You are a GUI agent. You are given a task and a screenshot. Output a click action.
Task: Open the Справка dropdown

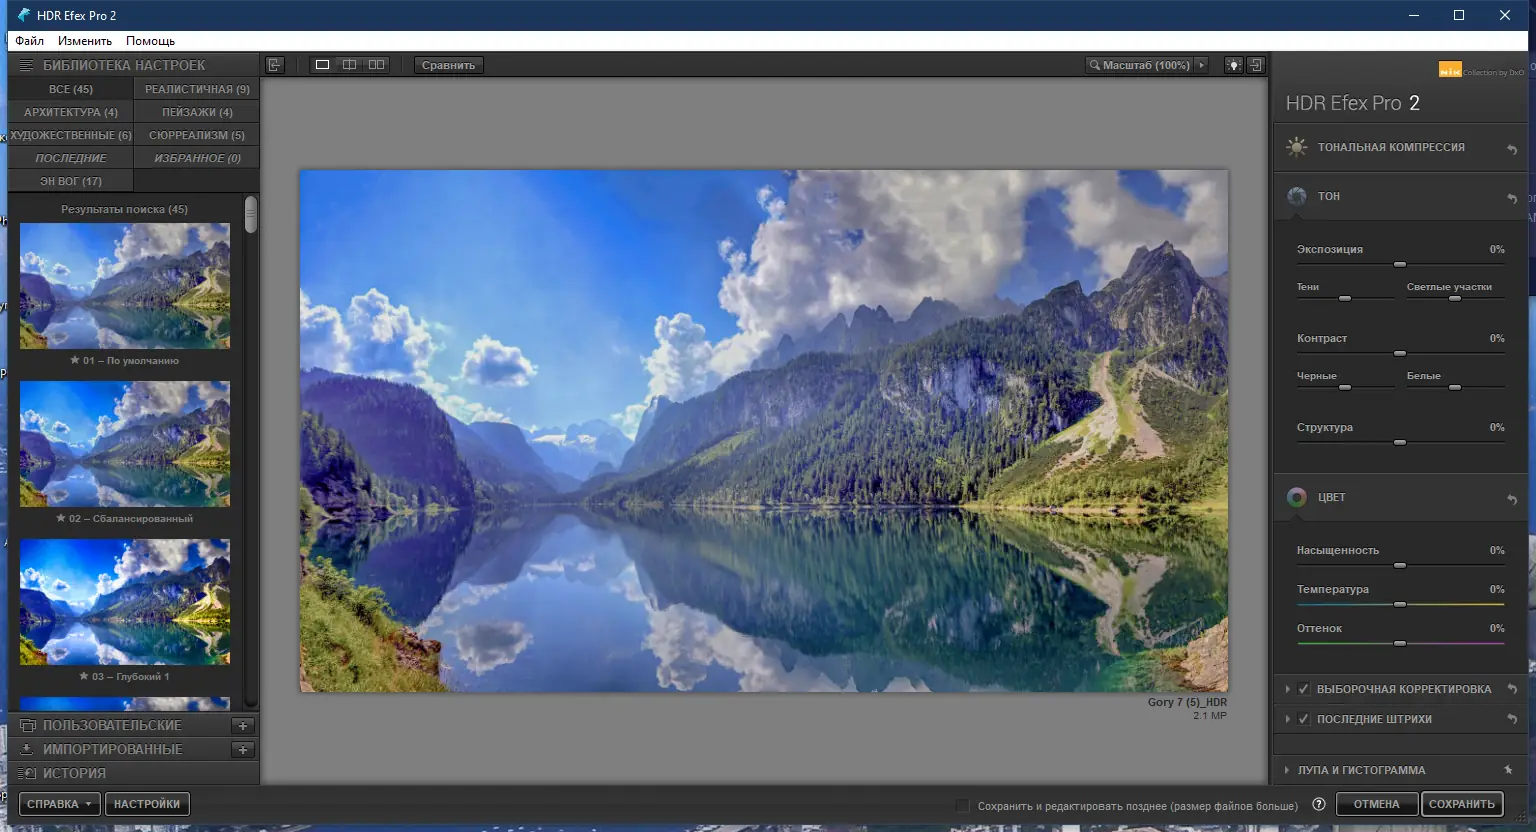tap(58, 803)
